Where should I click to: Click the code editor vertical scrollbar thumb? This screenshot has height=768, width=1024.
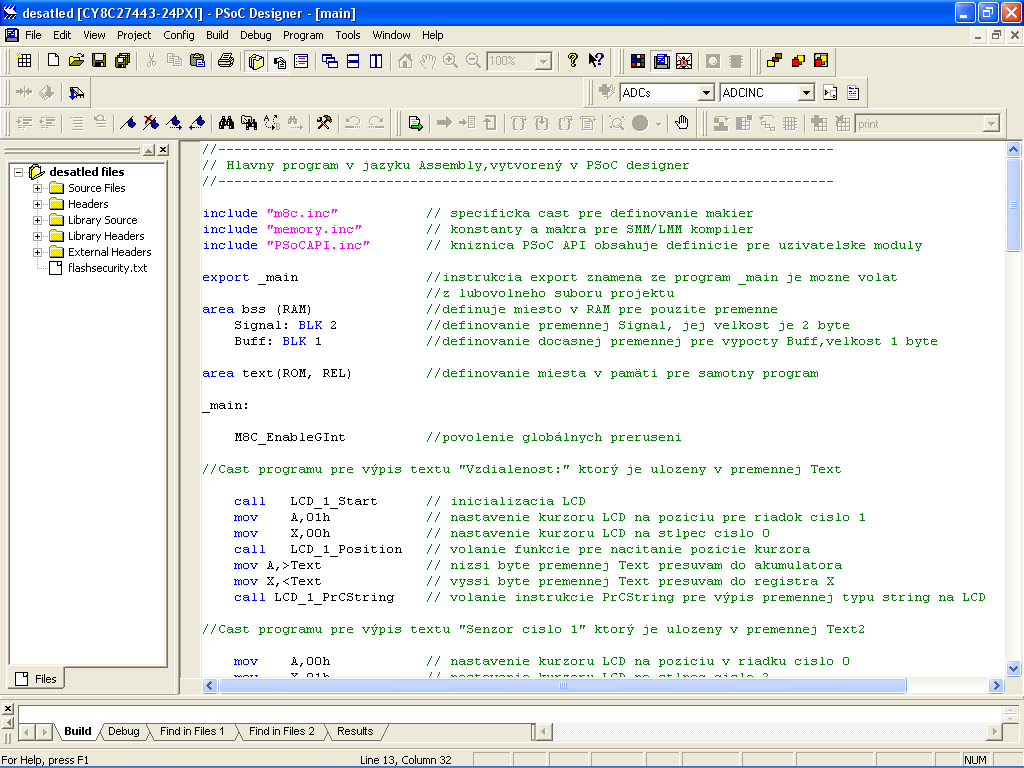point(1014,204)
